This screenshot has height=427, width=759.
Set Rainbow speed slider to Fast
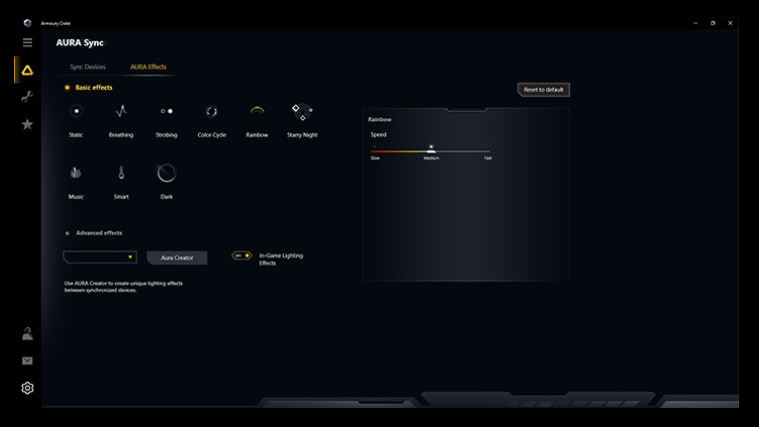(488, 151)
